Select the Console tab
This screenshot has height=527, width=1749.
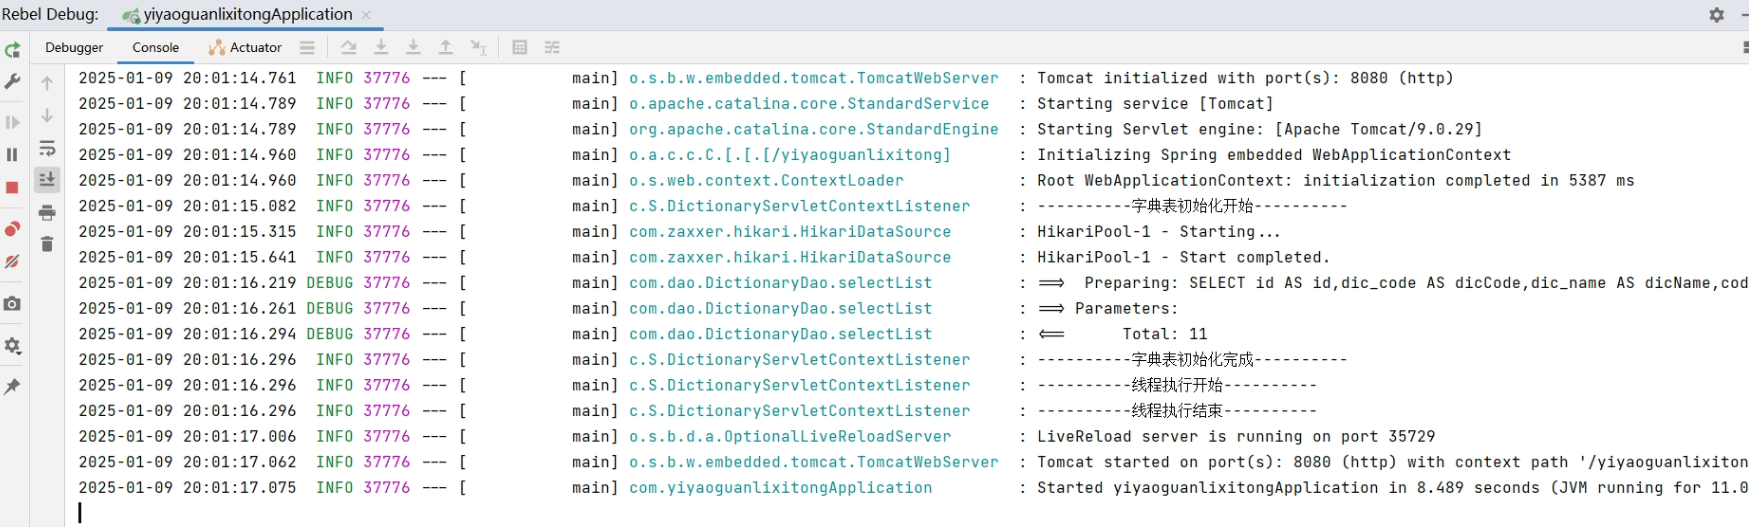point(156,47)
